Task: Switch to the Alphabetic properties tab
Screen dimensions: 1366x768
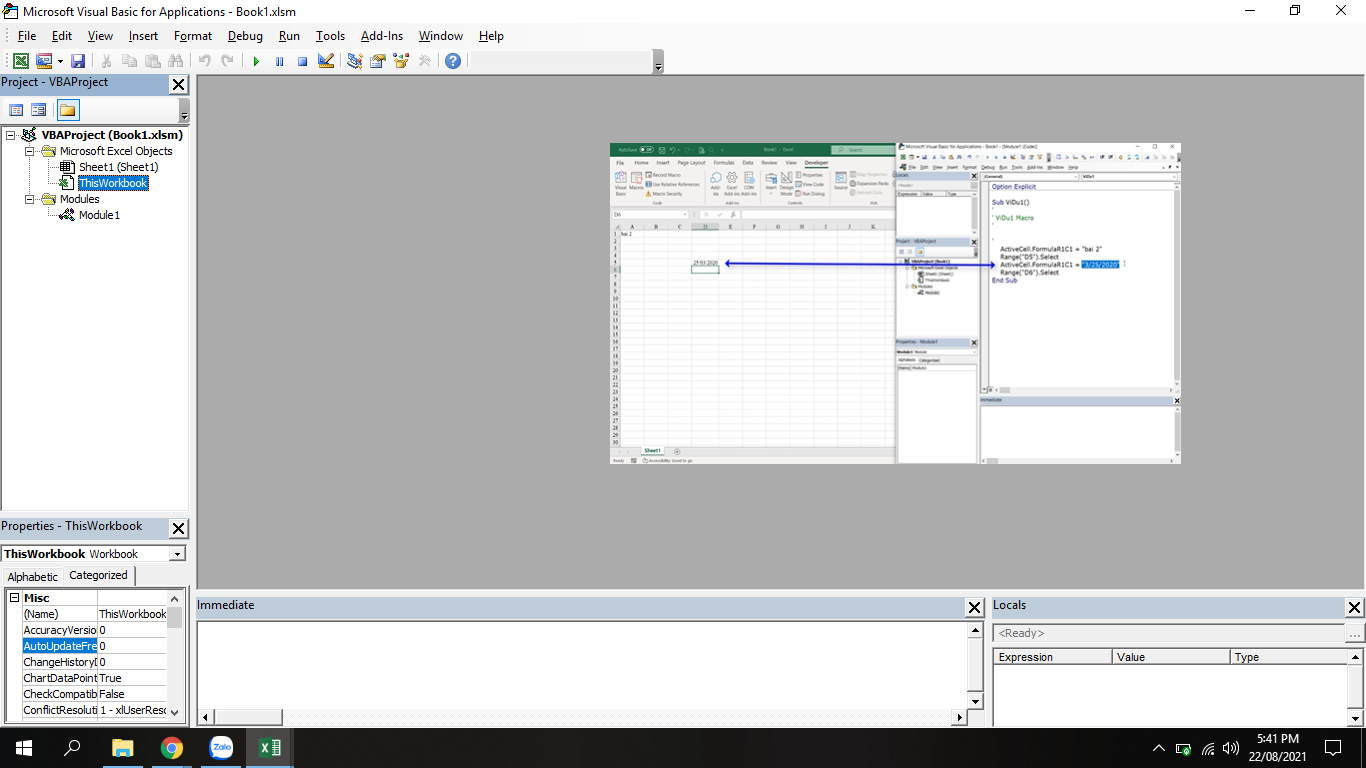Action: (33, 577)
